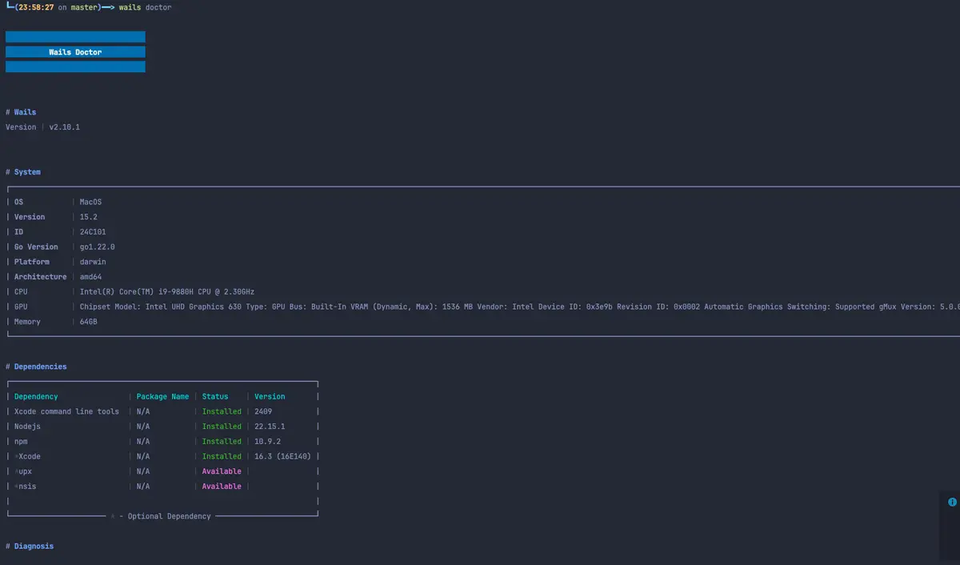Click the Xcode command line tools row
The width and height of the screenshot is (960, 565).
tap(163, 411)
